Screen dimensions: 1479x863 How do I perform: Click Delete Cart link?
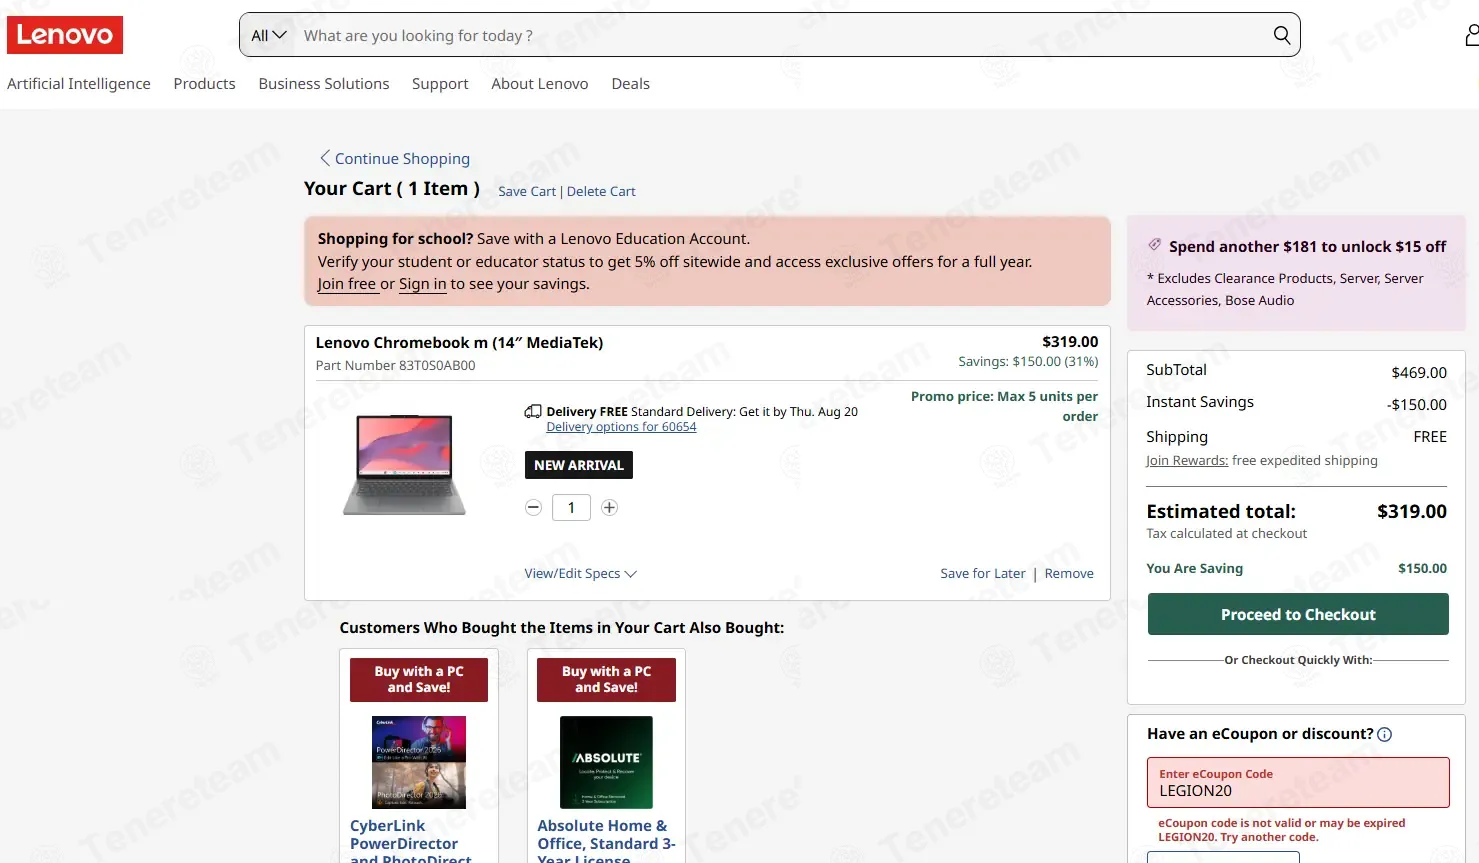pyautogui.click(x=601, y=191)
